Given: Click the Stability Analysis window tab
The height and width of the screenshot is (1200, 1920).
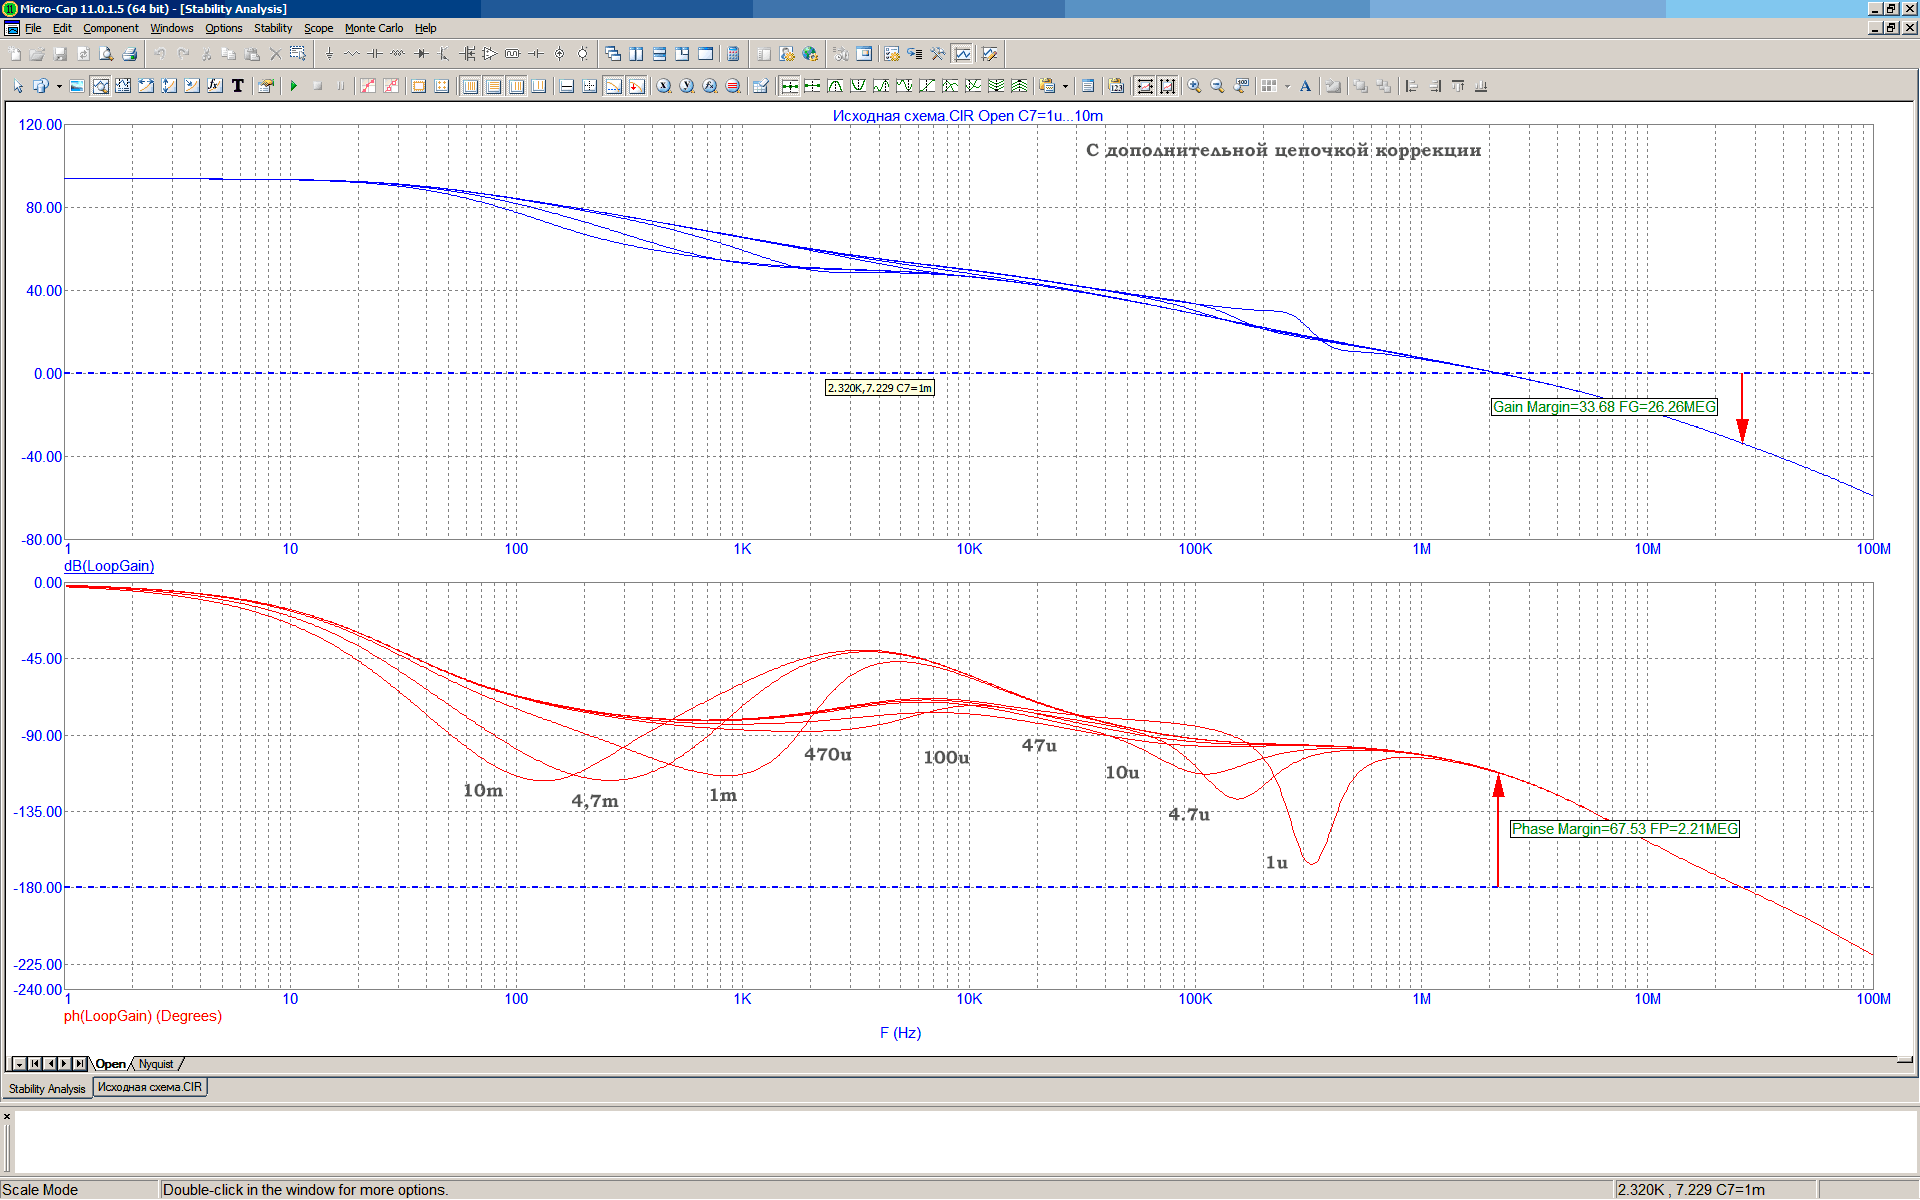Looking at the screenshot, I should [x=47, y=1088].
